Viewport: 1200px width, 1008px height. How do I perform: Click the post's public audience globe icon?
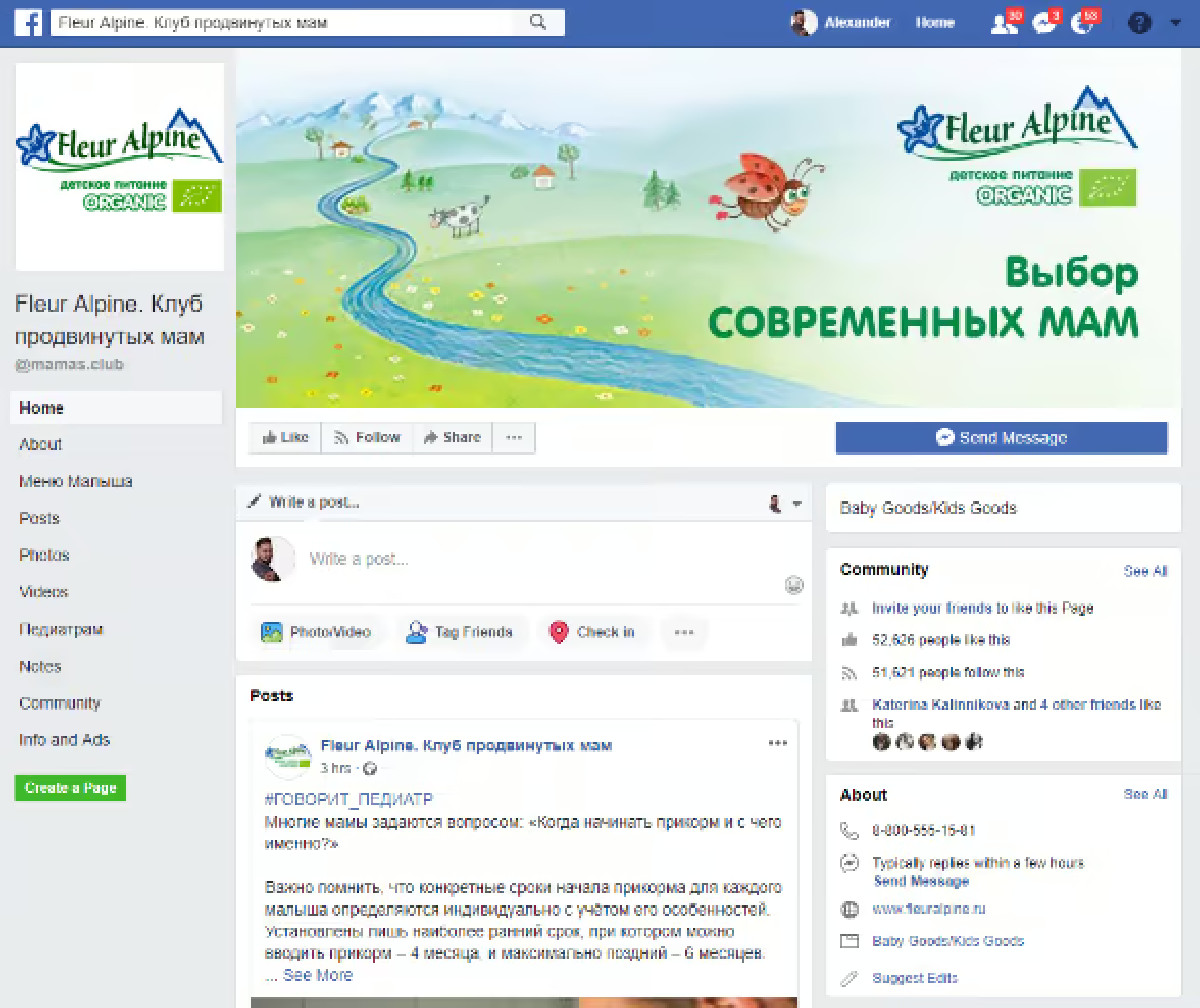click(x=370, y=769)
